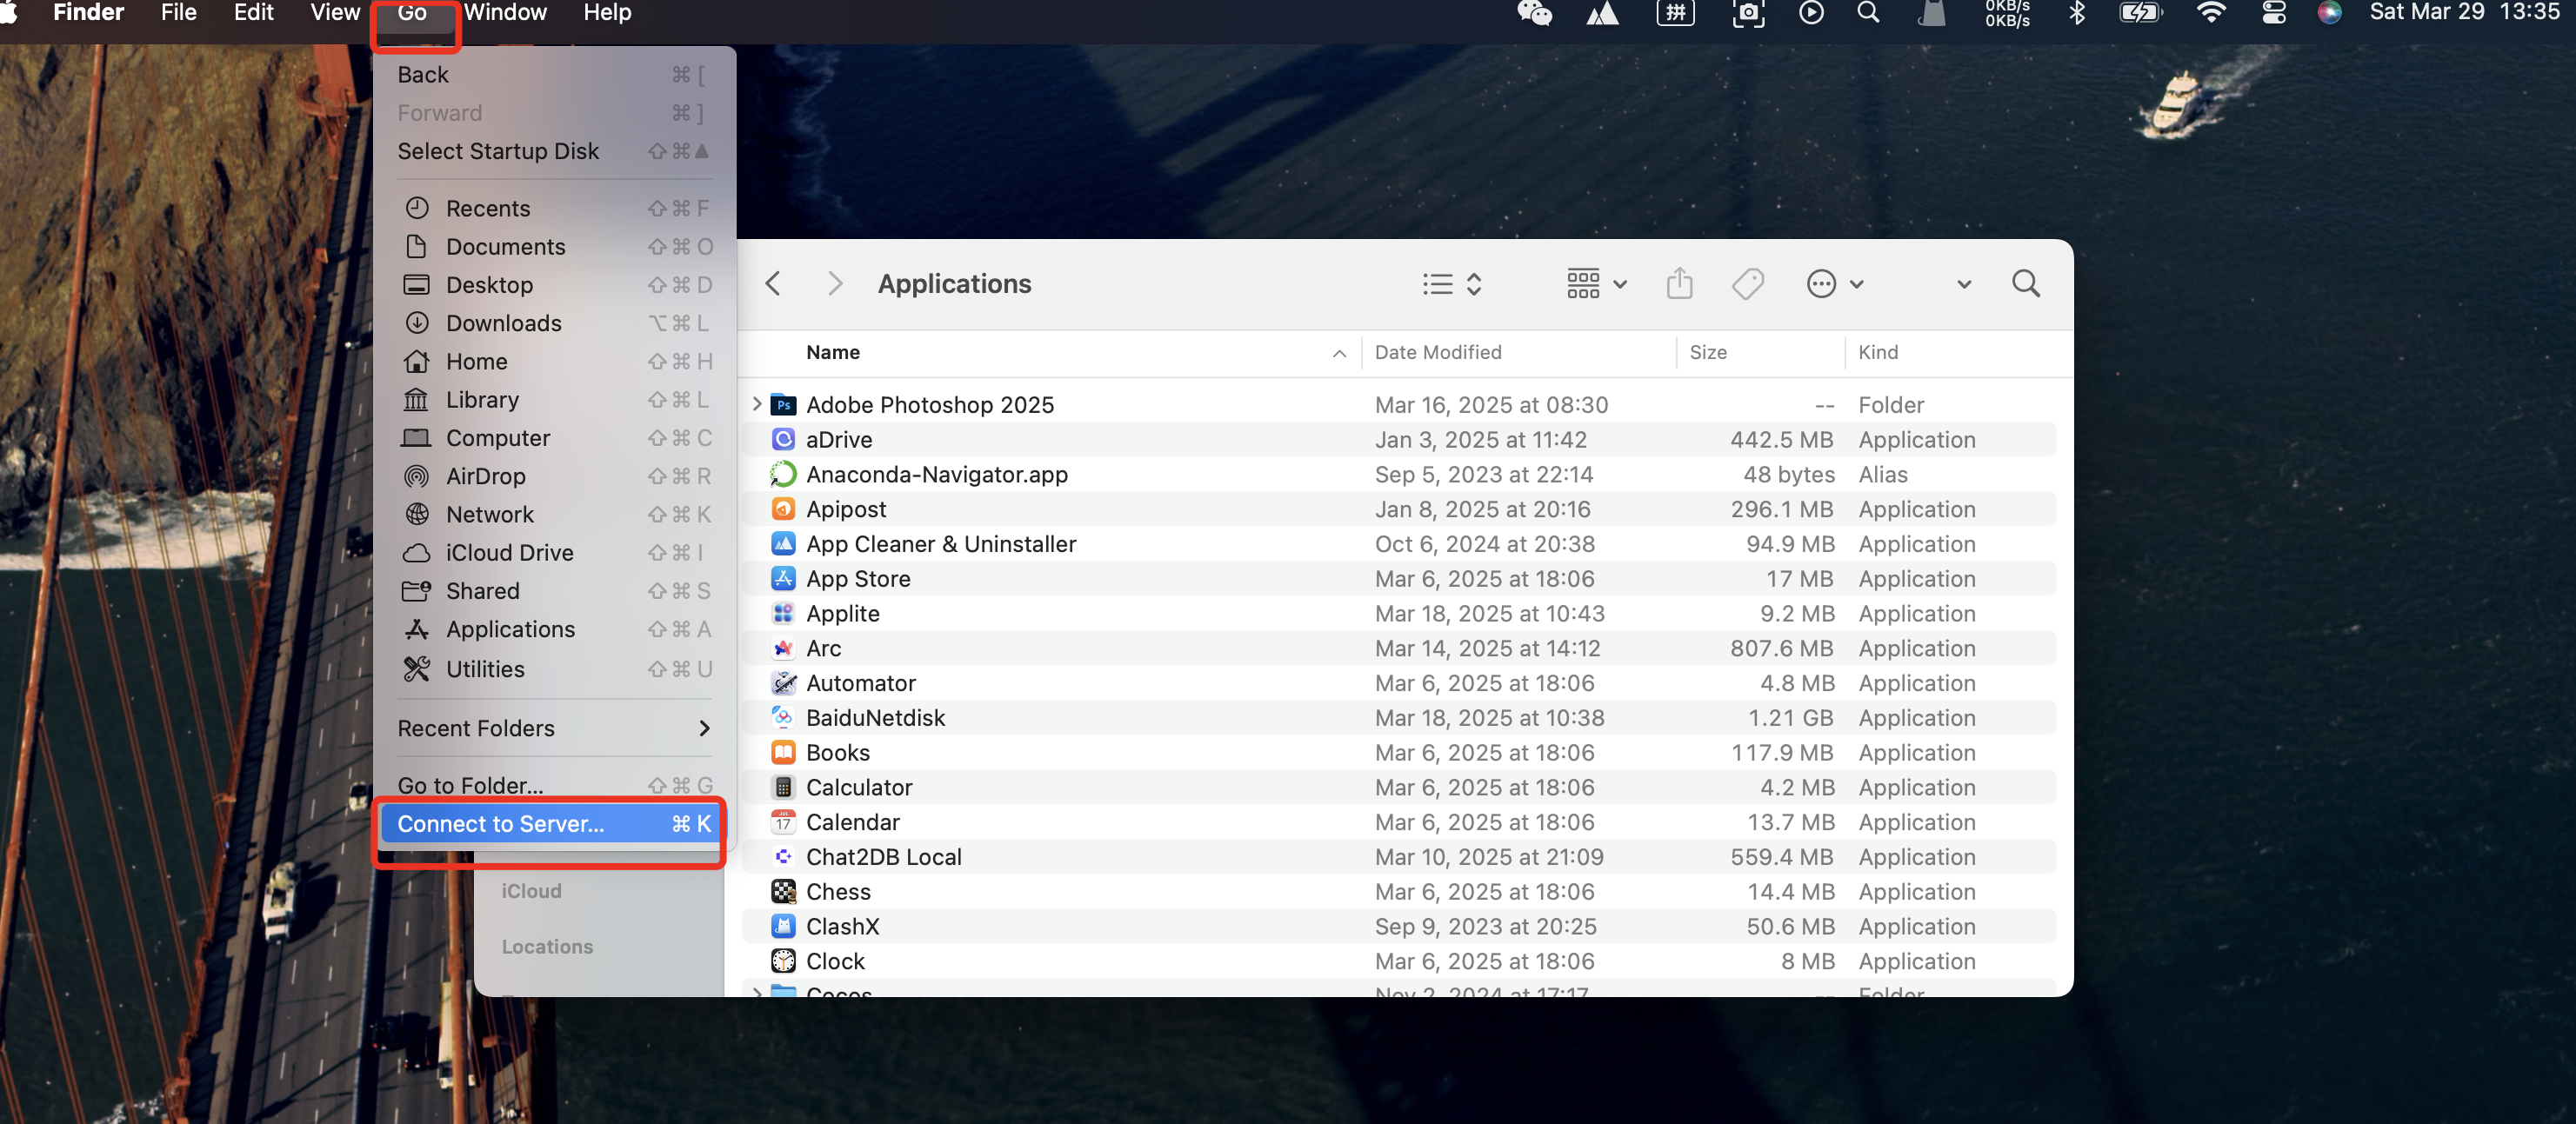2576x1124 pixels.
Task: Open the list view switcher dropdown
Action: click(1451, 284)
